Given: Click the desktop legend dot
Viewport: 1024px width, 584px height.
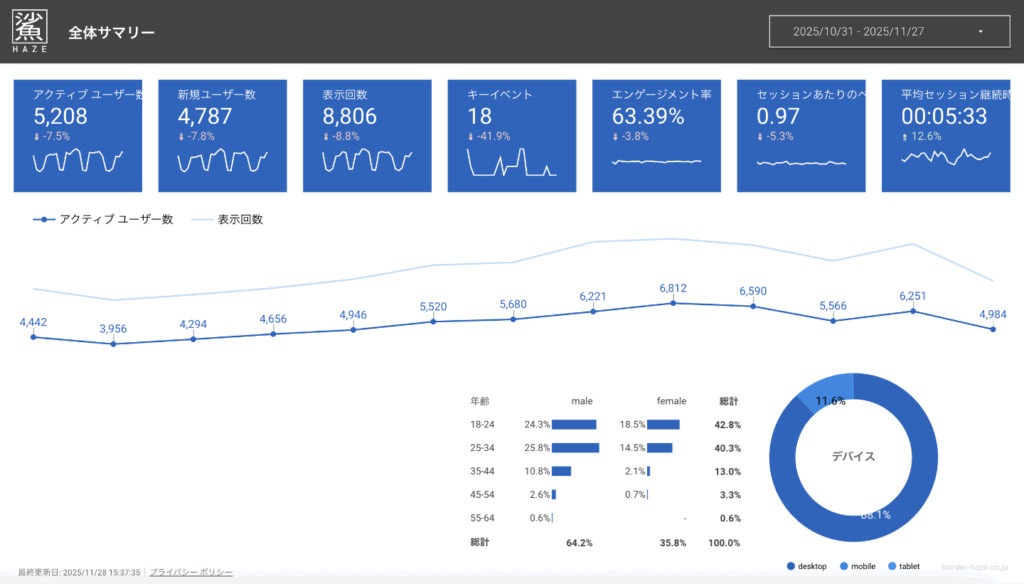Looking at the screenshot, I should [x=792, y=567].
